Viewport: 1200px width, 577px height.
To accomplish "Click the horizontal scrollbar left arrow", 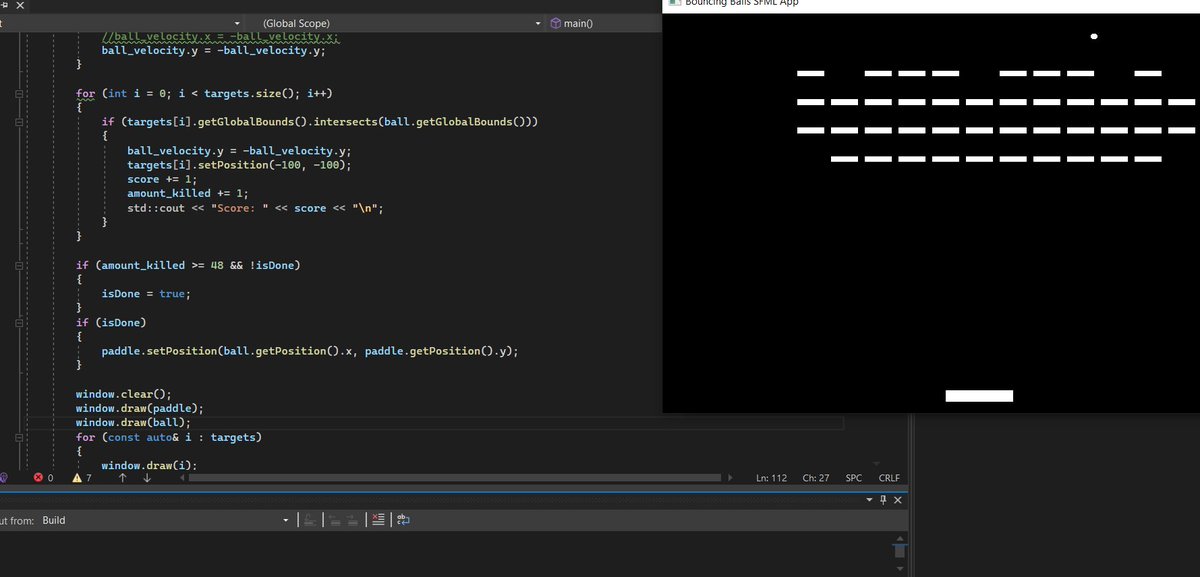I will coord(182,478).
